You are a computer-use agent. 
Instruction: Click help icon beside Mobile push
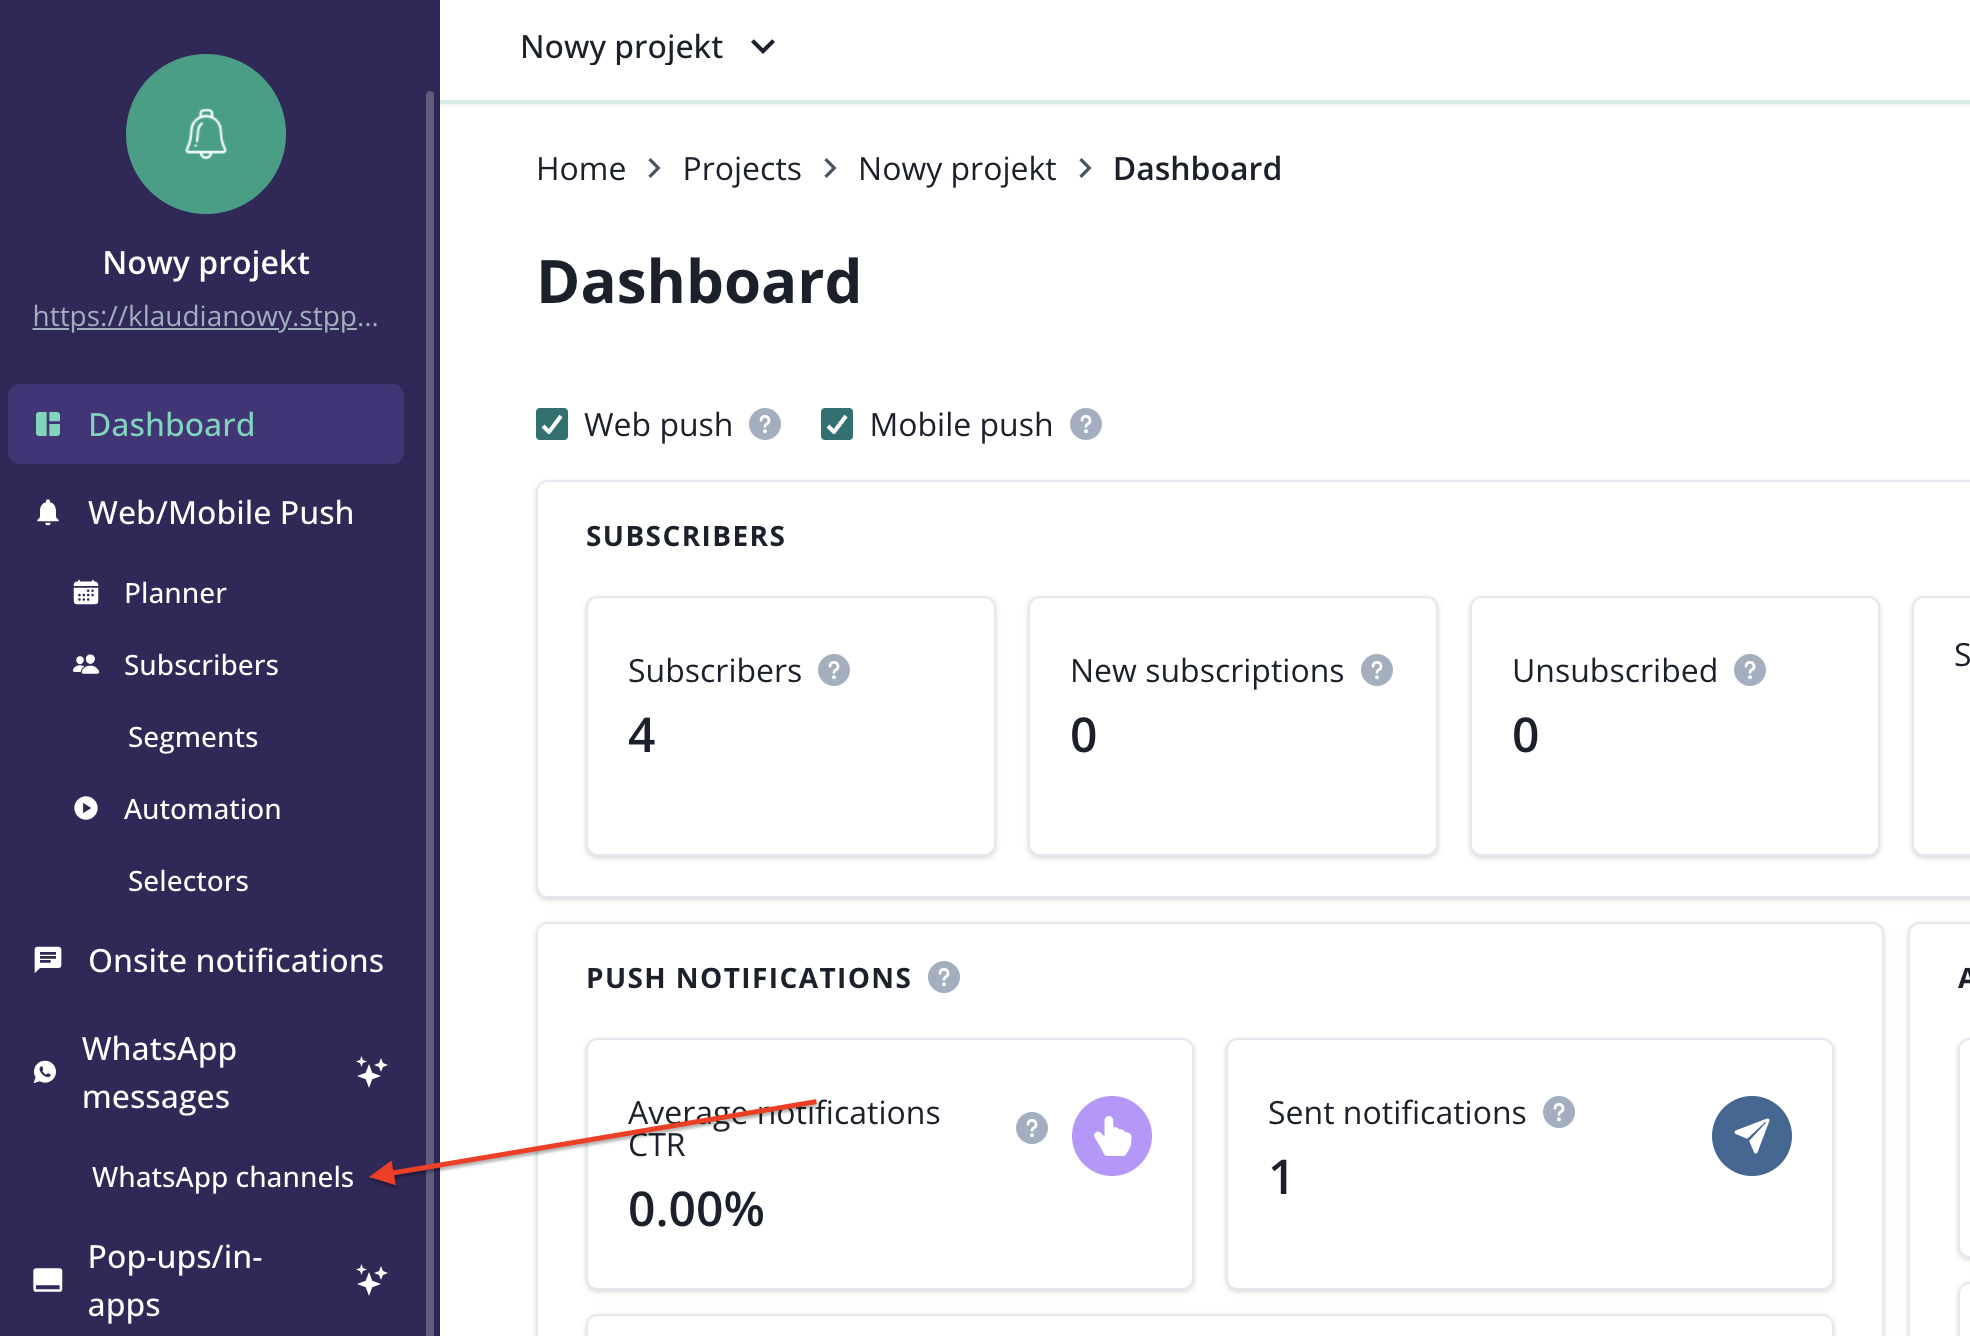tap(1086, 424)
